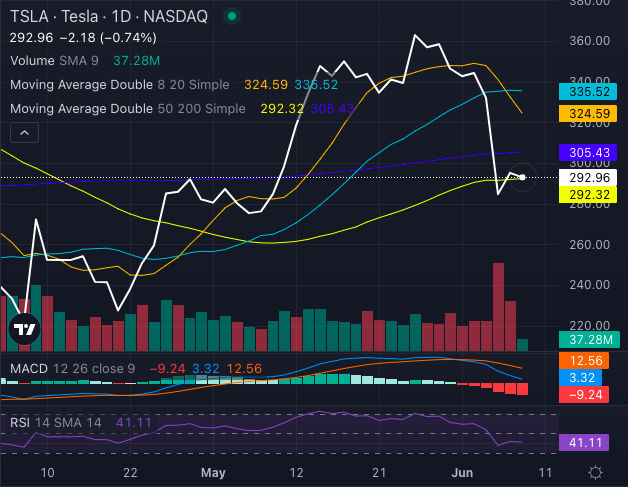The image size is (628, 487).
Task: Click the 292.96 −2.18 (−0.74%) quote
Action: (x=83, y=38)
